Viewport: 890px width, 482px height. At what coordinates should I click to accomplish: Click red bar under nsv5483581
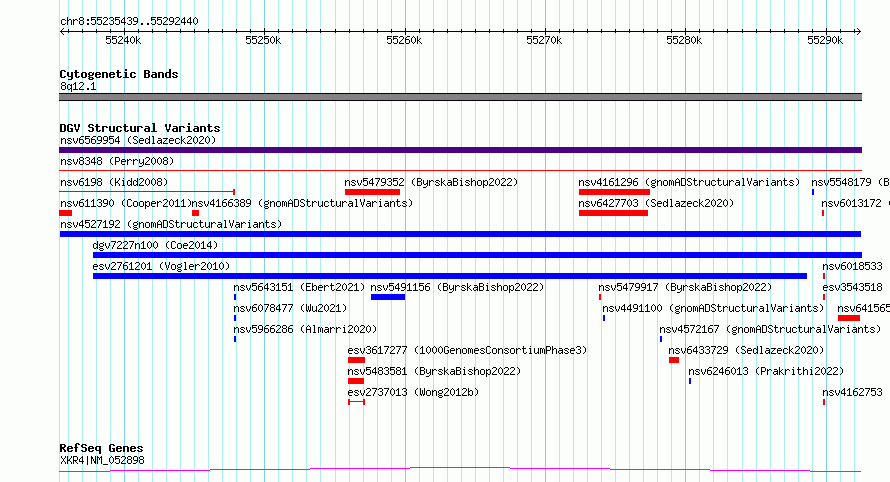point(356,381)
